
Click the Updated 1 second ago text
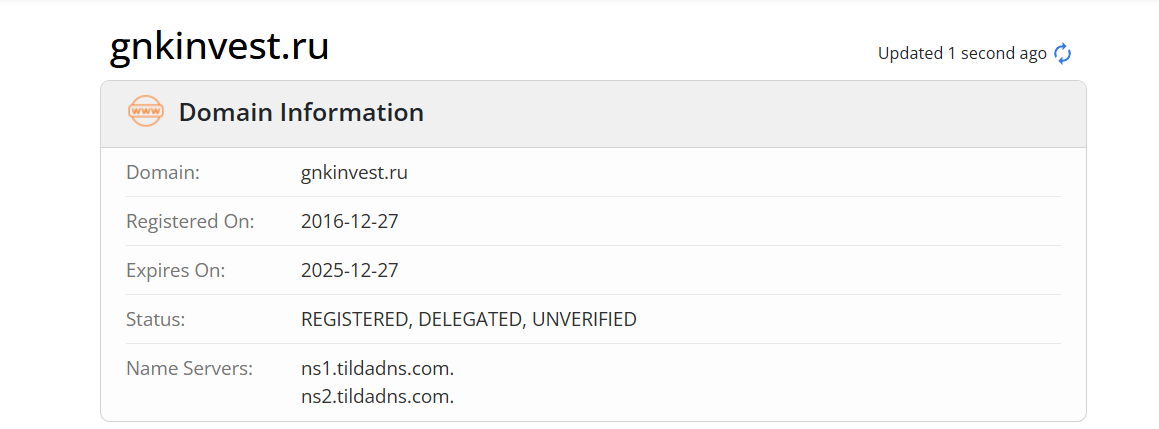[x=962, y=53]
